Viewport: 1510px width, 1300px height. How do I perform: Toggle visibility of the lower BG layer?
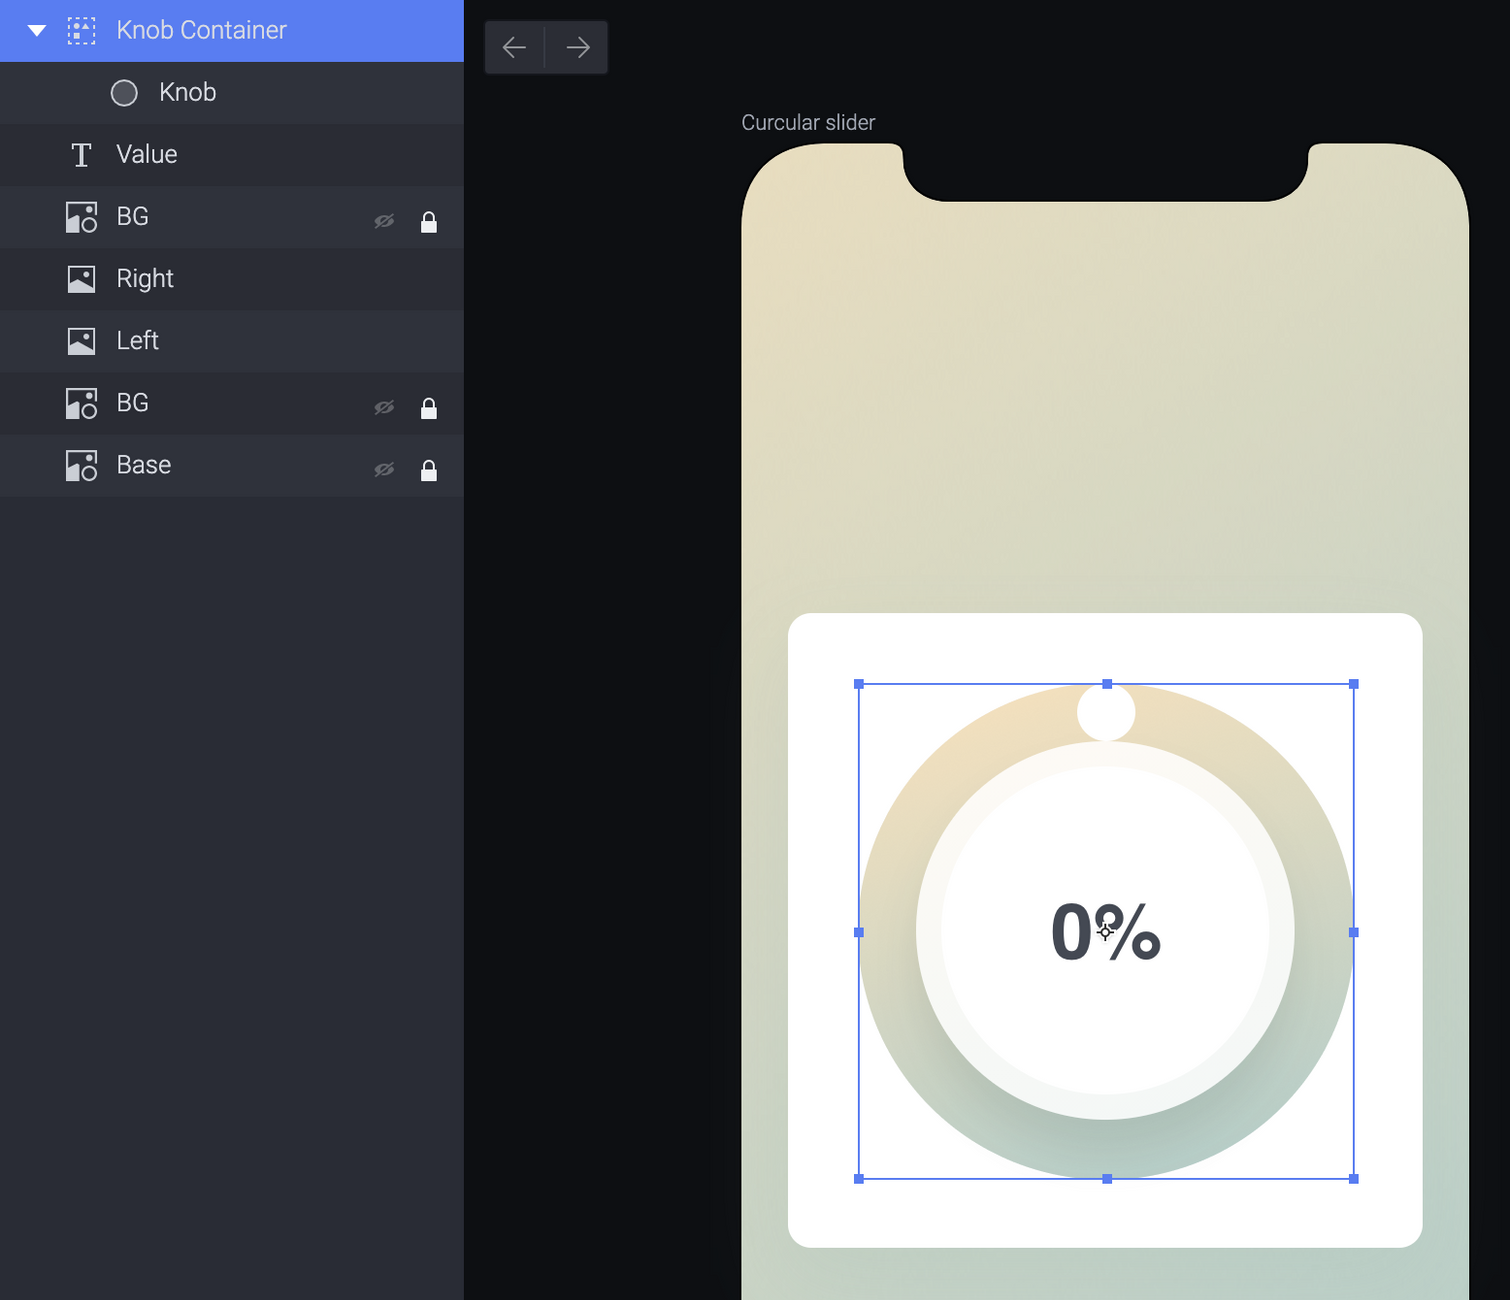tap(384, 407)
